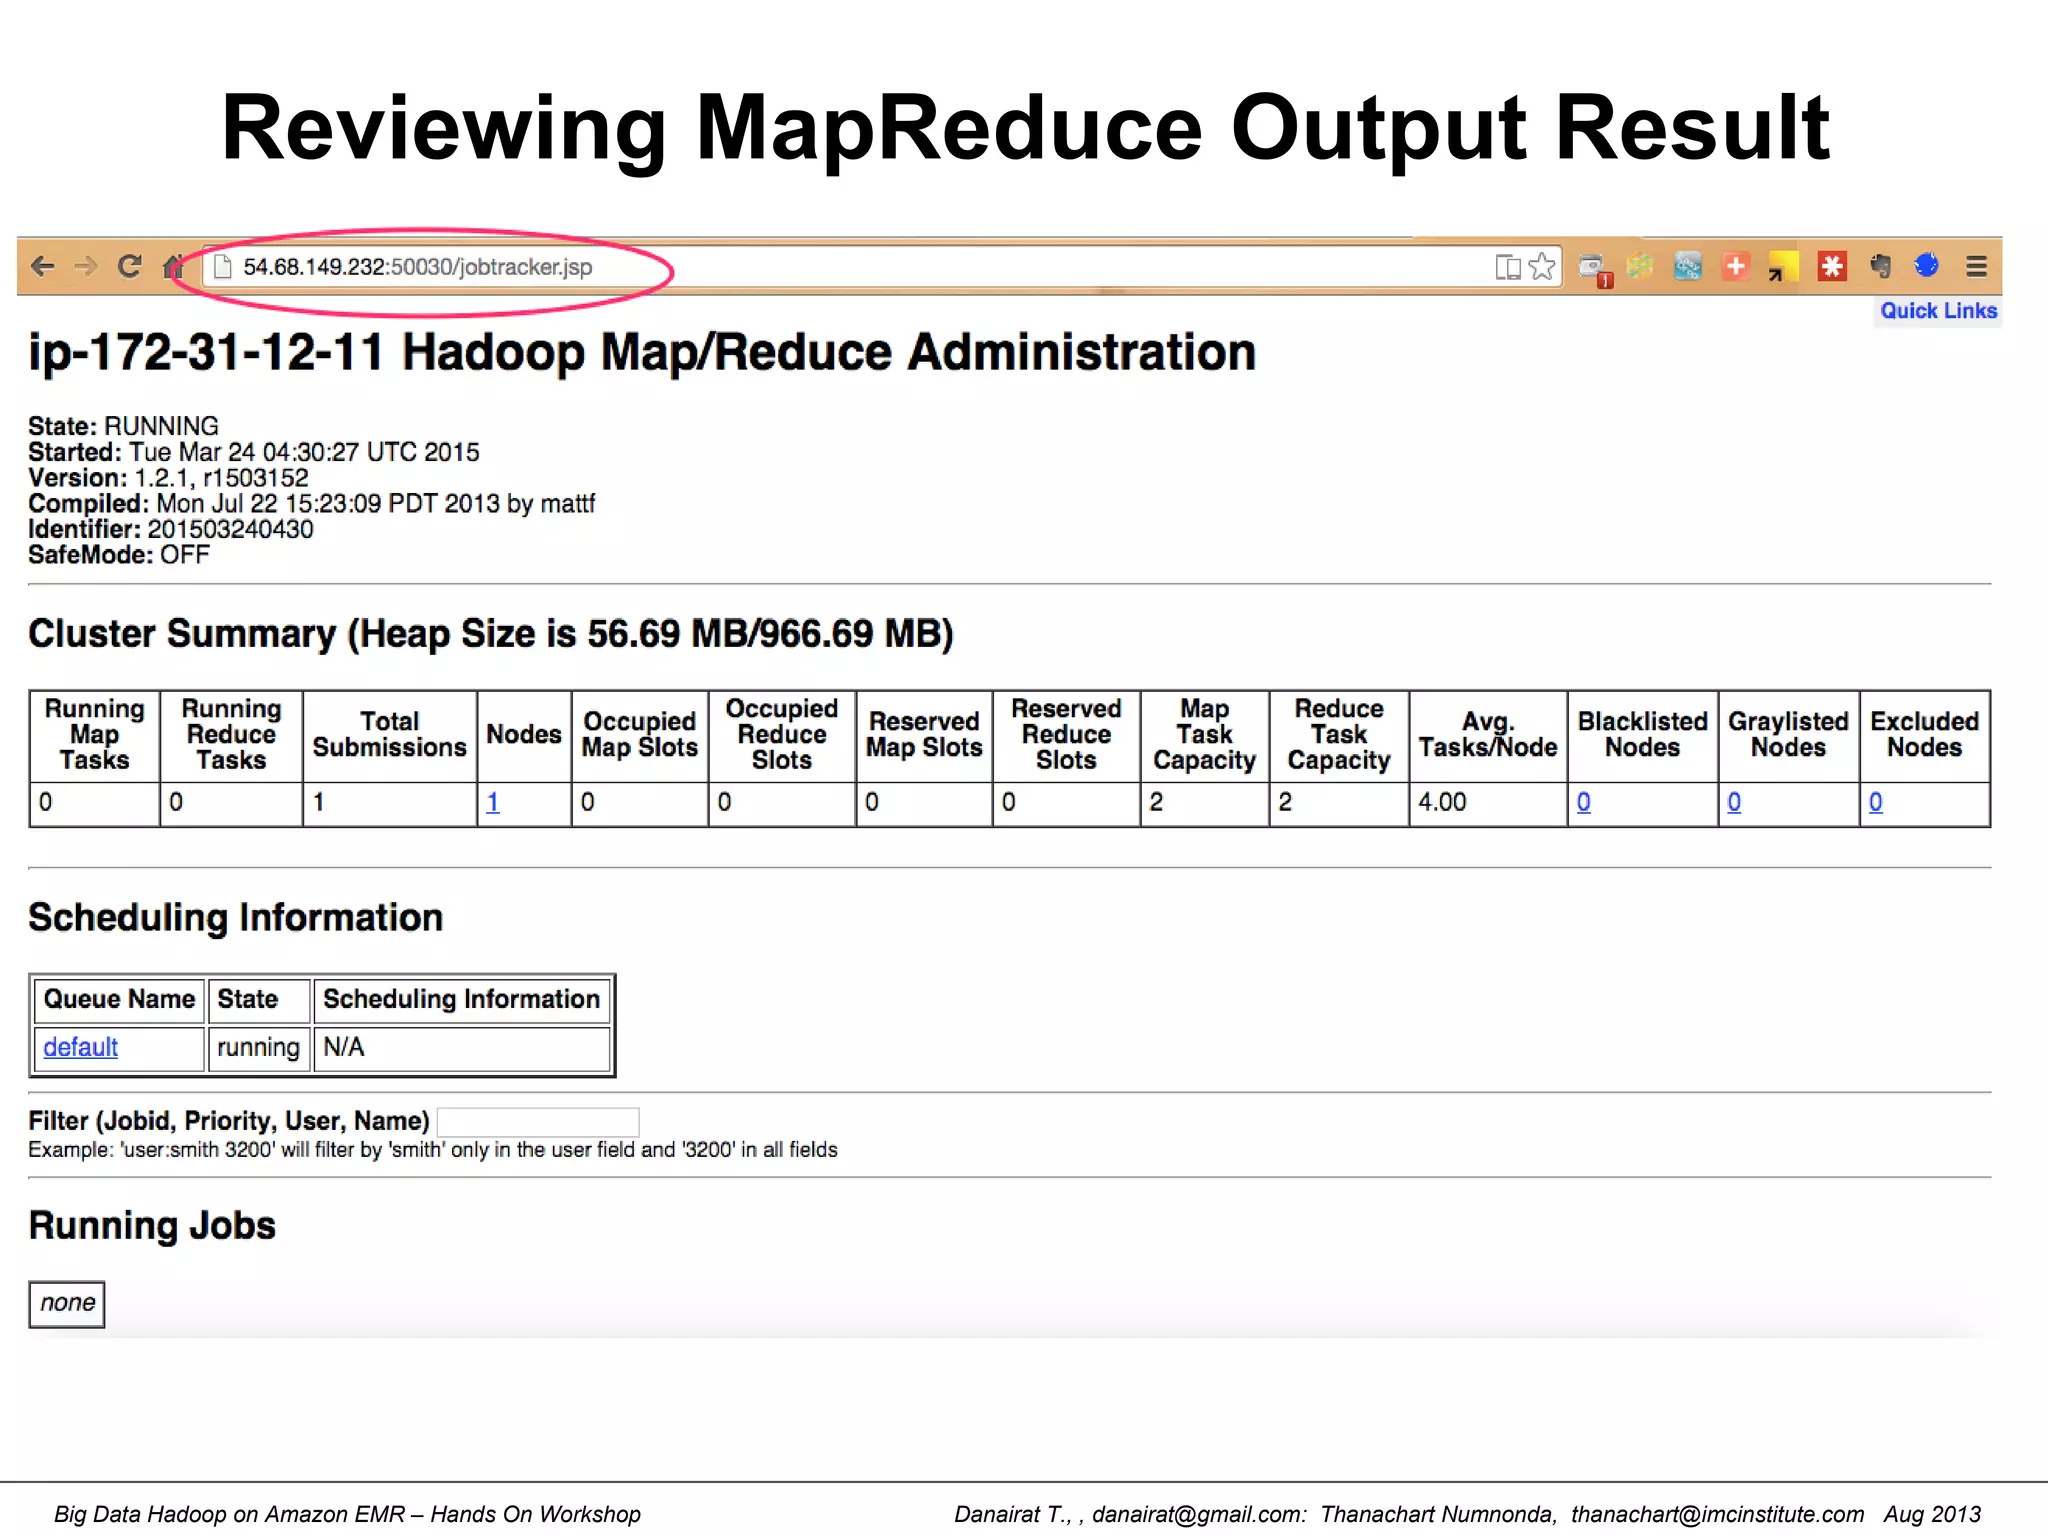Click the Scheduling Information 'N/A' cell

[x=462, y=1047]
